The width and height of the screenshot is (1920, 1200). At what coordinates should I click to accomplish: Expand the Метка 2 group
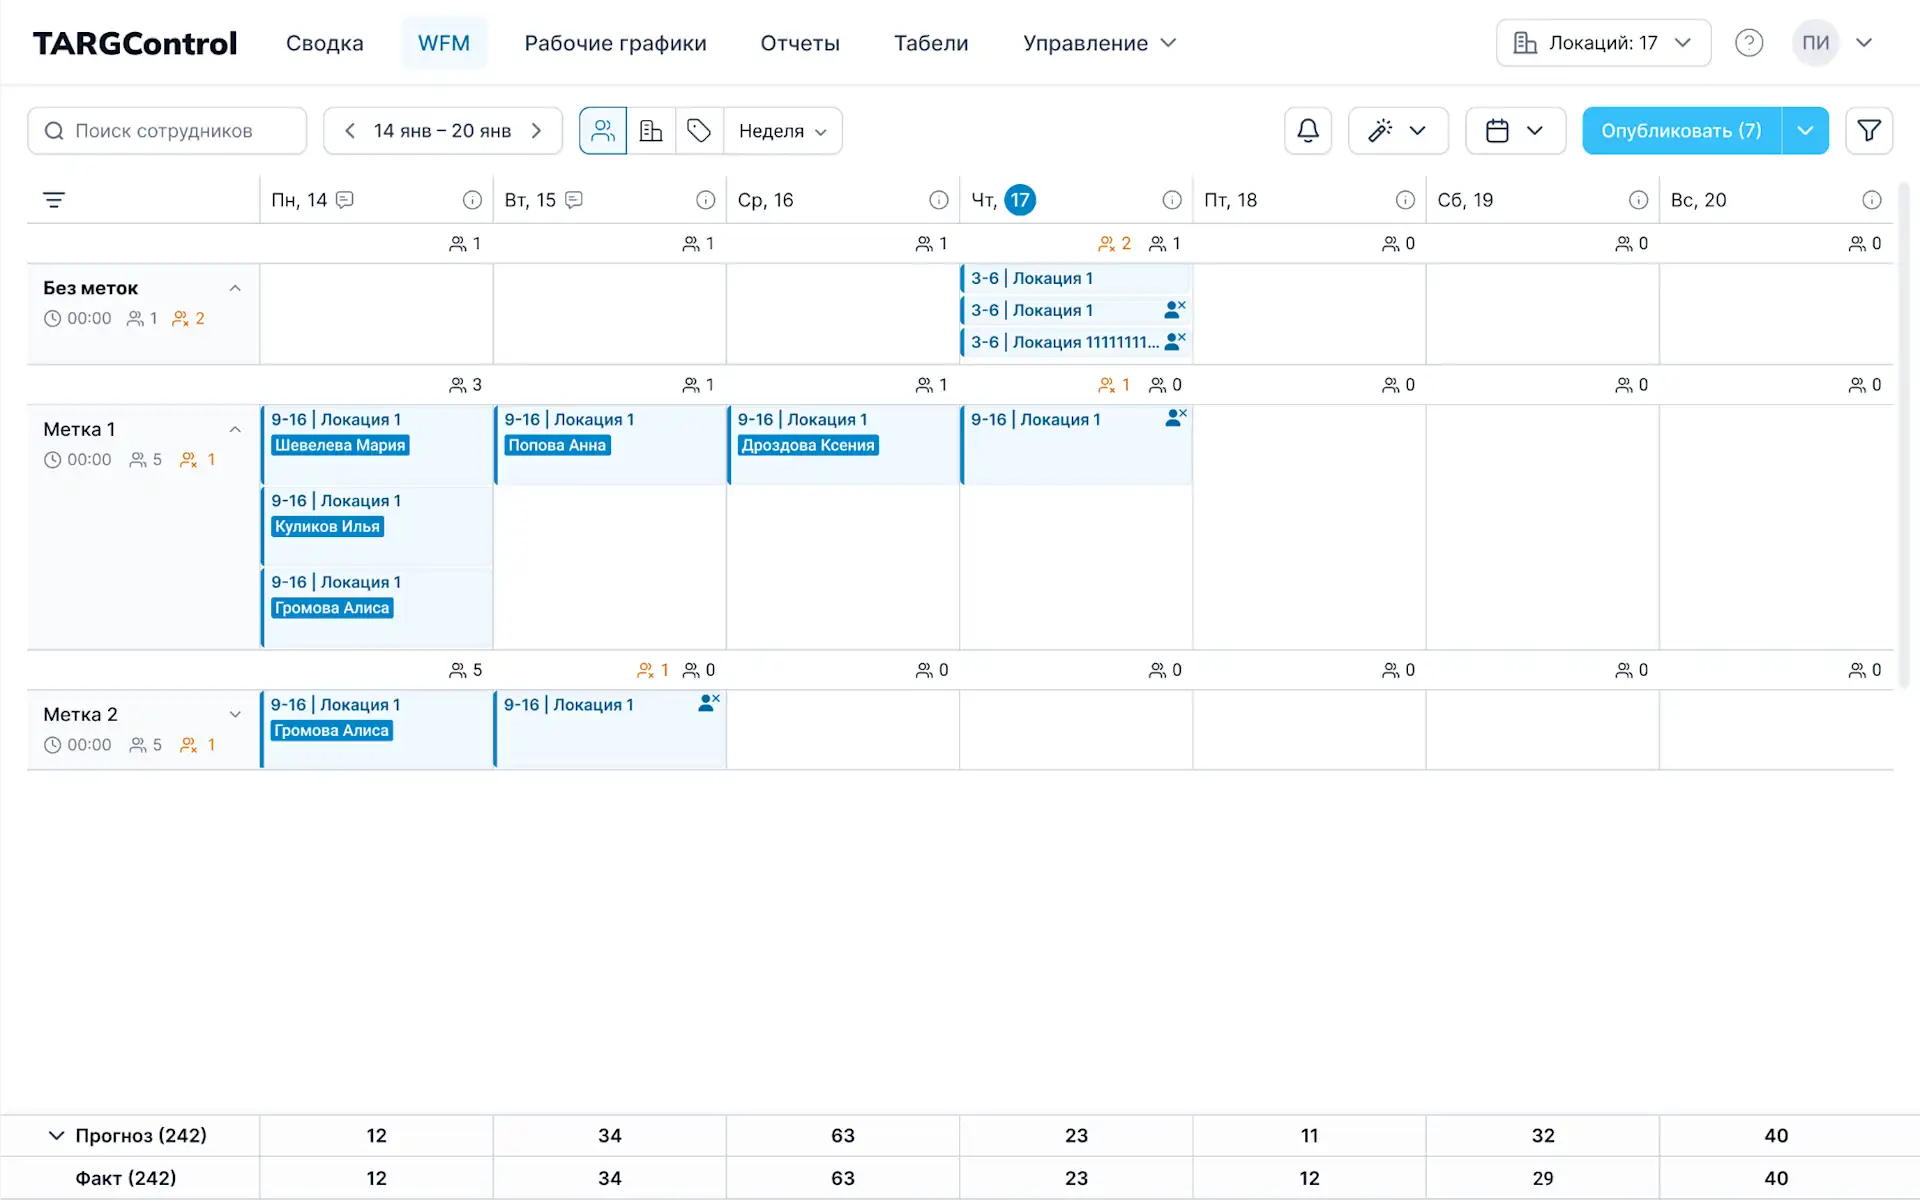[235, 714]
